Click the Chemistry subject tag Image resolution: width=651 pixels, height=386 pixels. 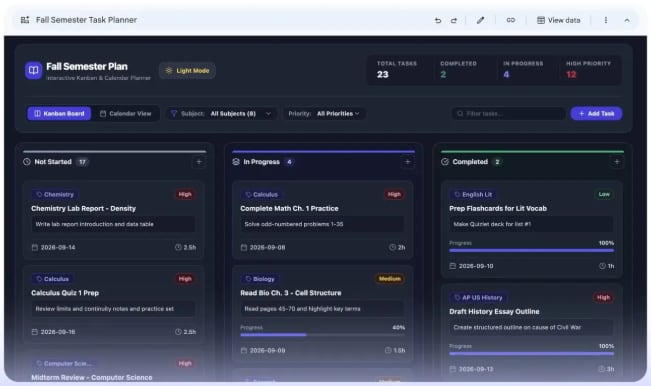click(55, 195)
